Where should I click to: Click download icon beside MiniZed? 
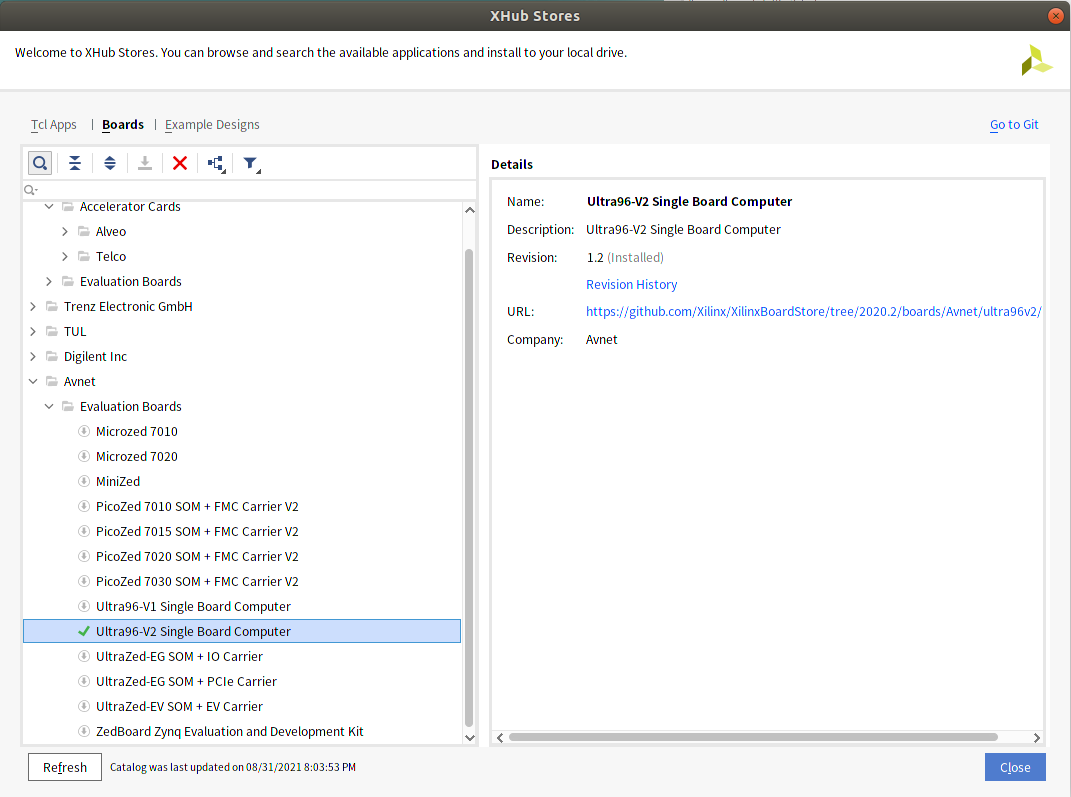pos(84,481)
